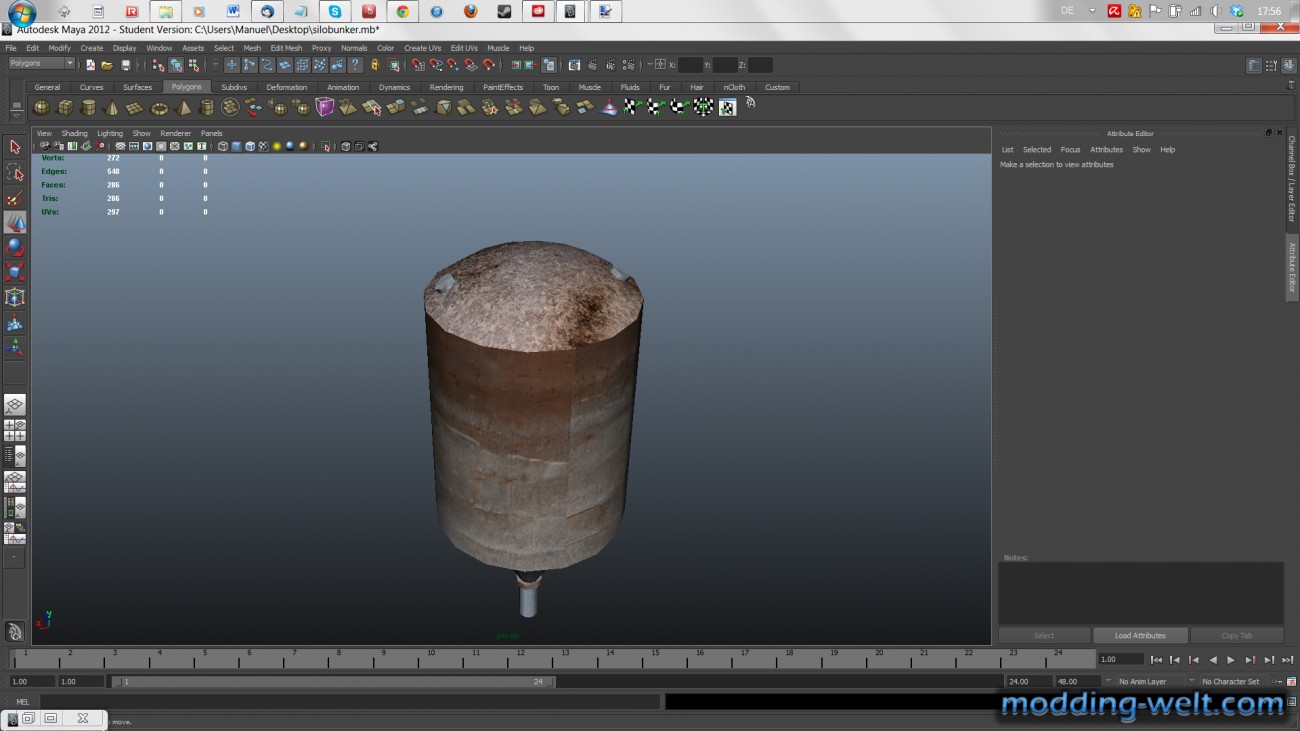Create a polygon cube from the shelf
Screen dimensions: 1300x731
[65, 107]
